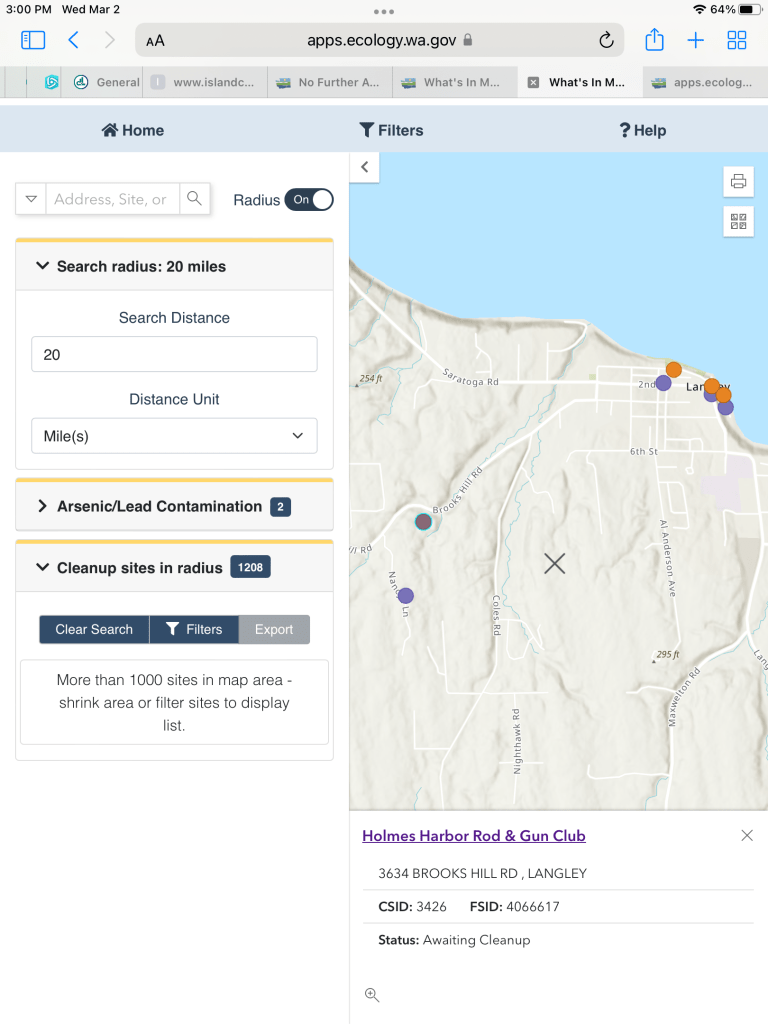Toggle the Radius switch off
Image resolution: width=768 pixels, height=1024 pixels.
pos(309,200)
